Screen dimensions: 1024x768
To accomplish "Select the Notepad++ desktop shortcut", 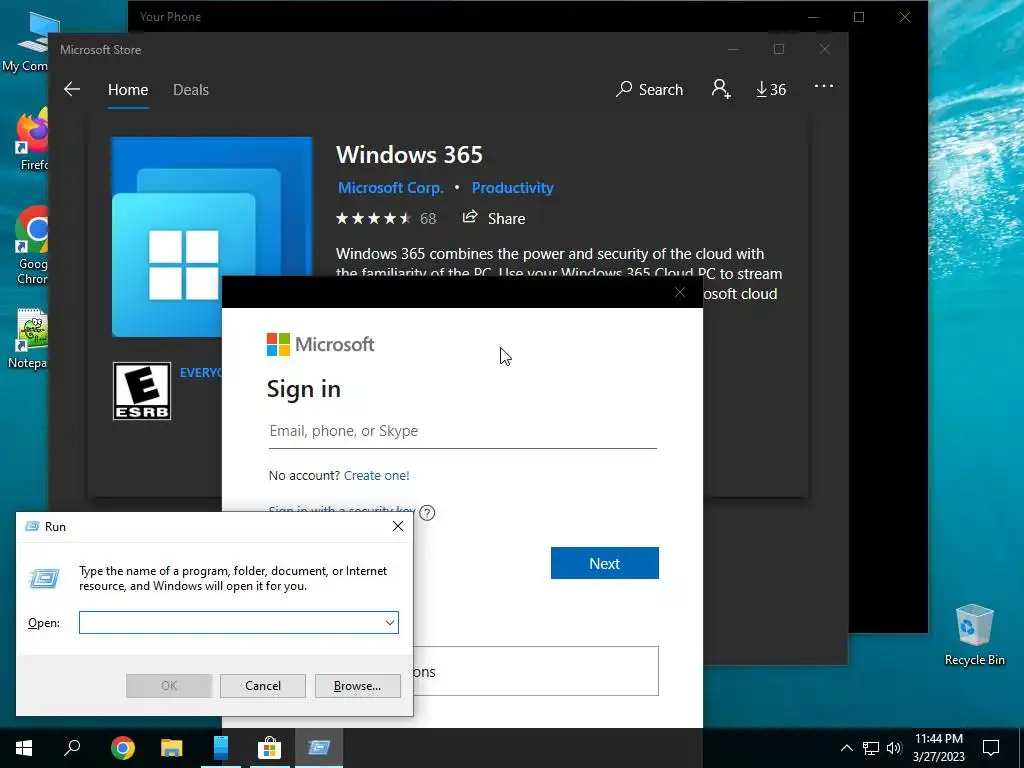I will [29, 338].
